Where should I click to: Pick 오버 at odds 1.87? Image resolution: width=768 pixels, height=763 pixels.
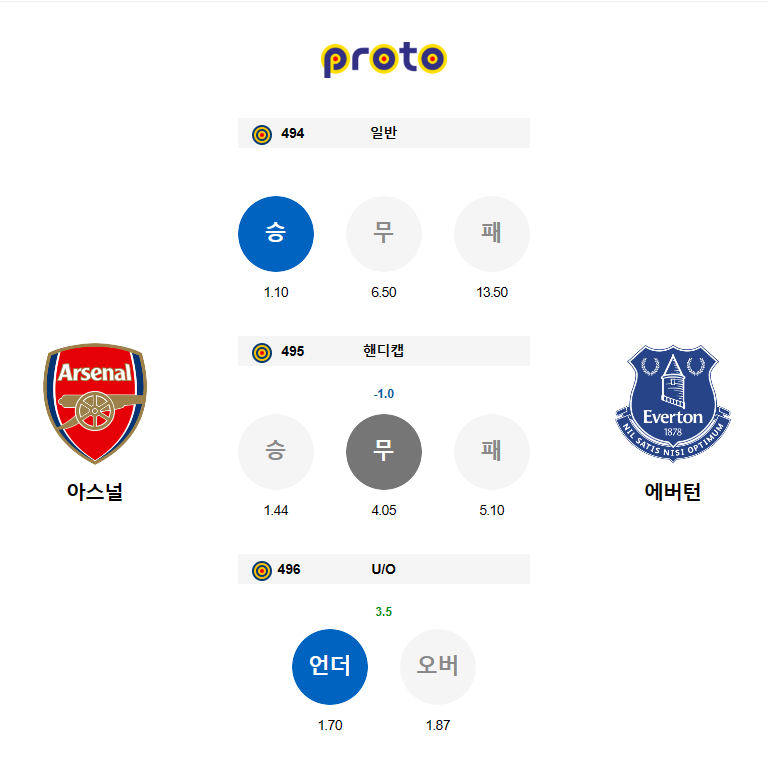[438, 666]
